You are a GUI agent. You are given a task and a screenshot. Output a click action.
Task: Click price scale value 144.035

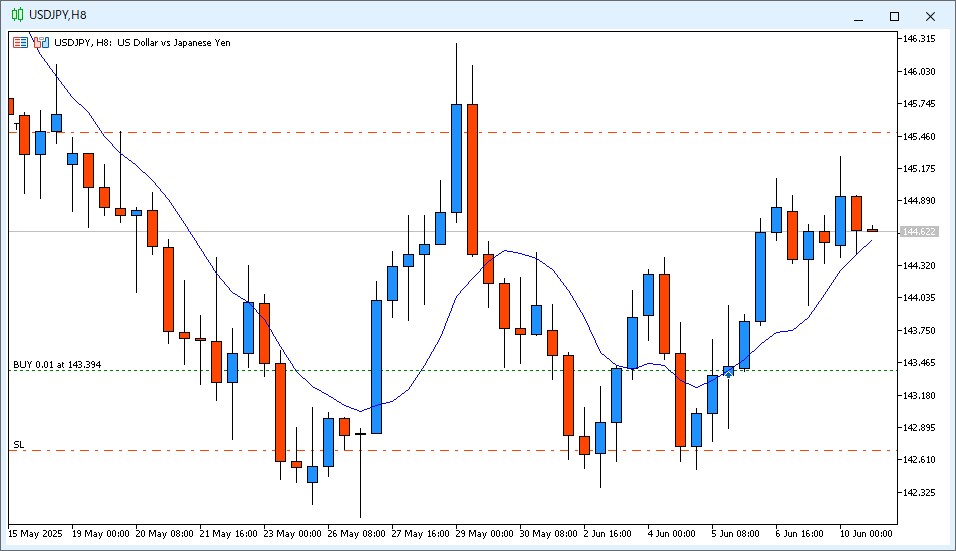[x=919, y=298]
